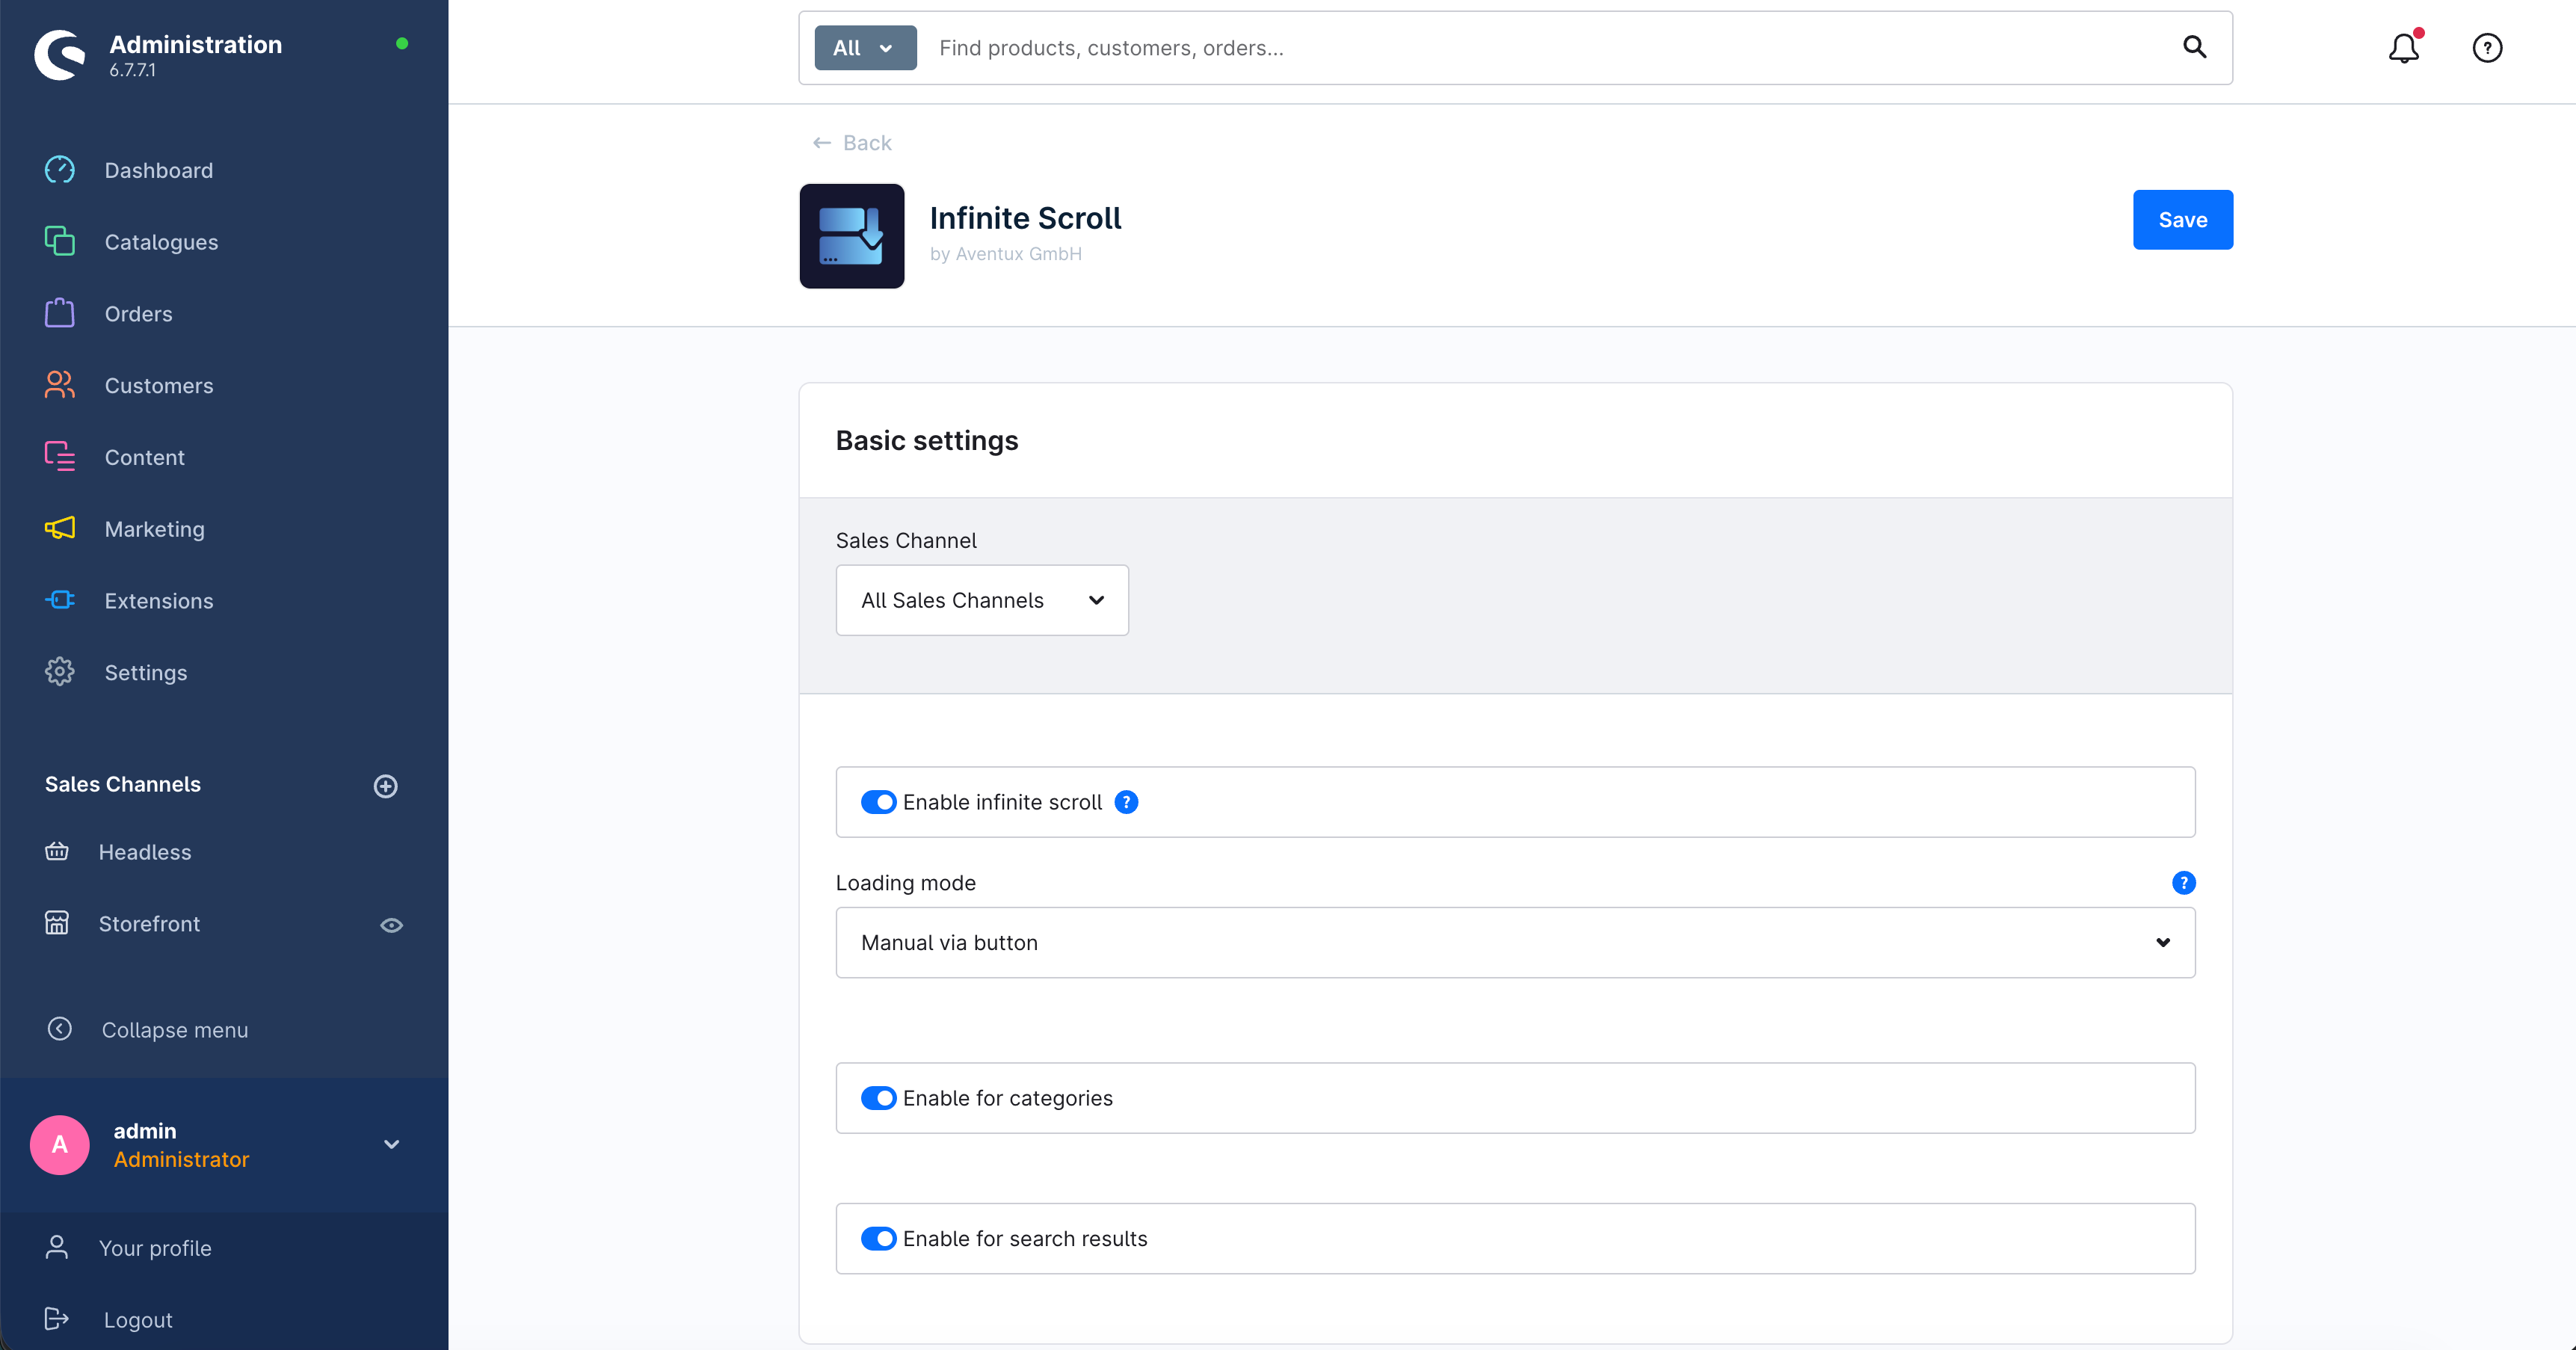
Task: Expand the admin user menu chevron
Action: pos(391,1144)
